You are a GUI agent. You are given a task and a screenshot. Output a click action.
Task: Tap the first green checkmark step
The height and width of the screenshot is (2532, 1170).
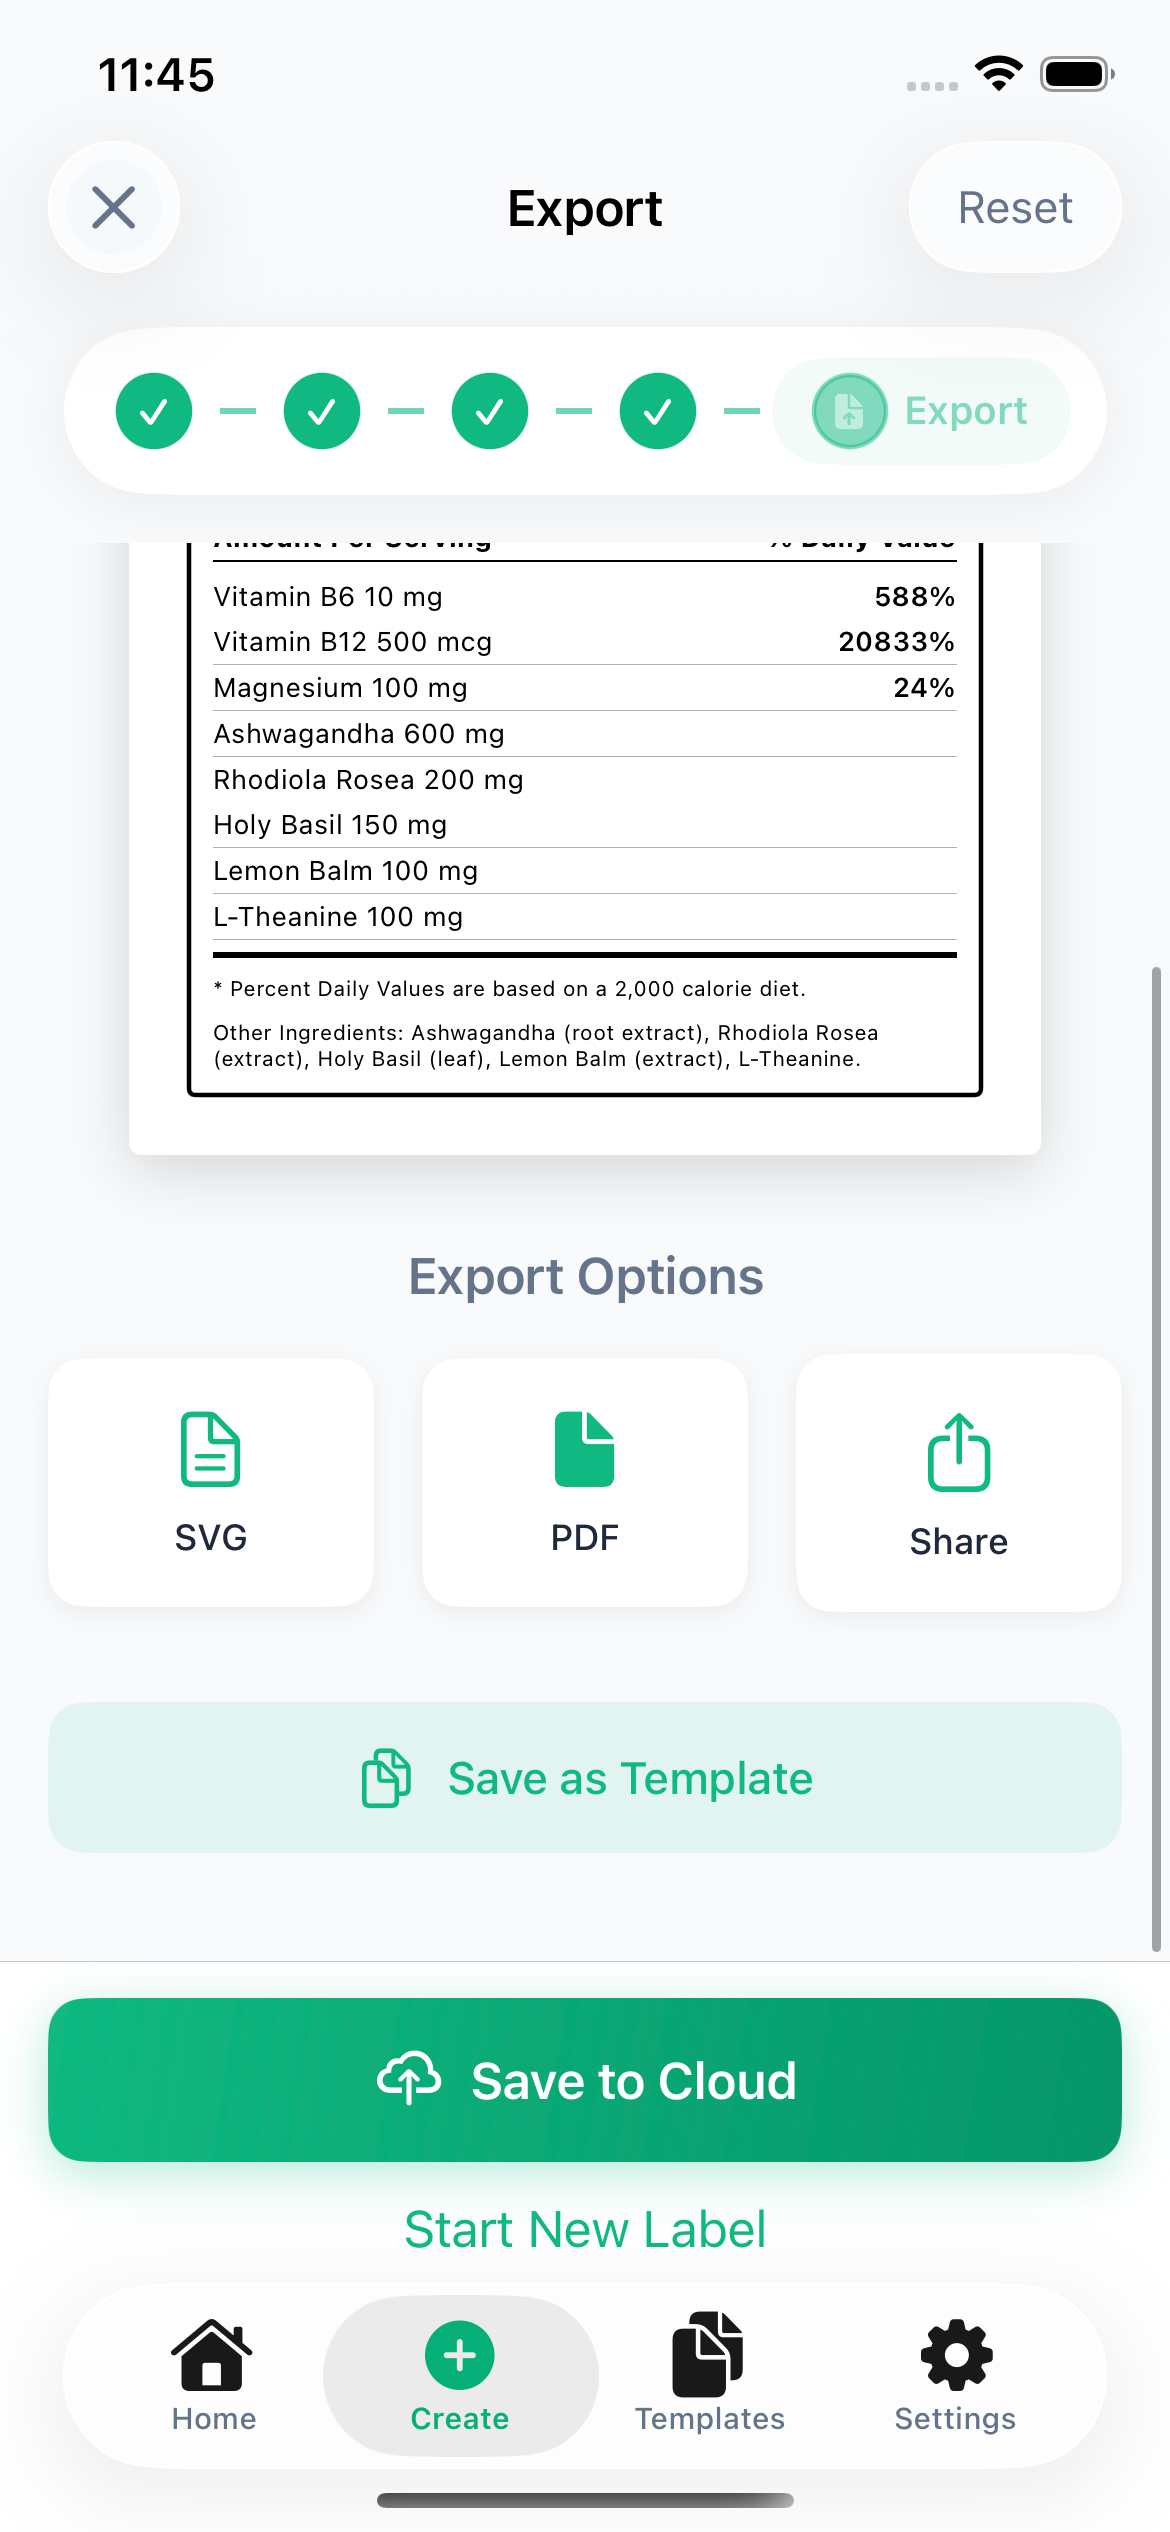[x=152, y=410]
